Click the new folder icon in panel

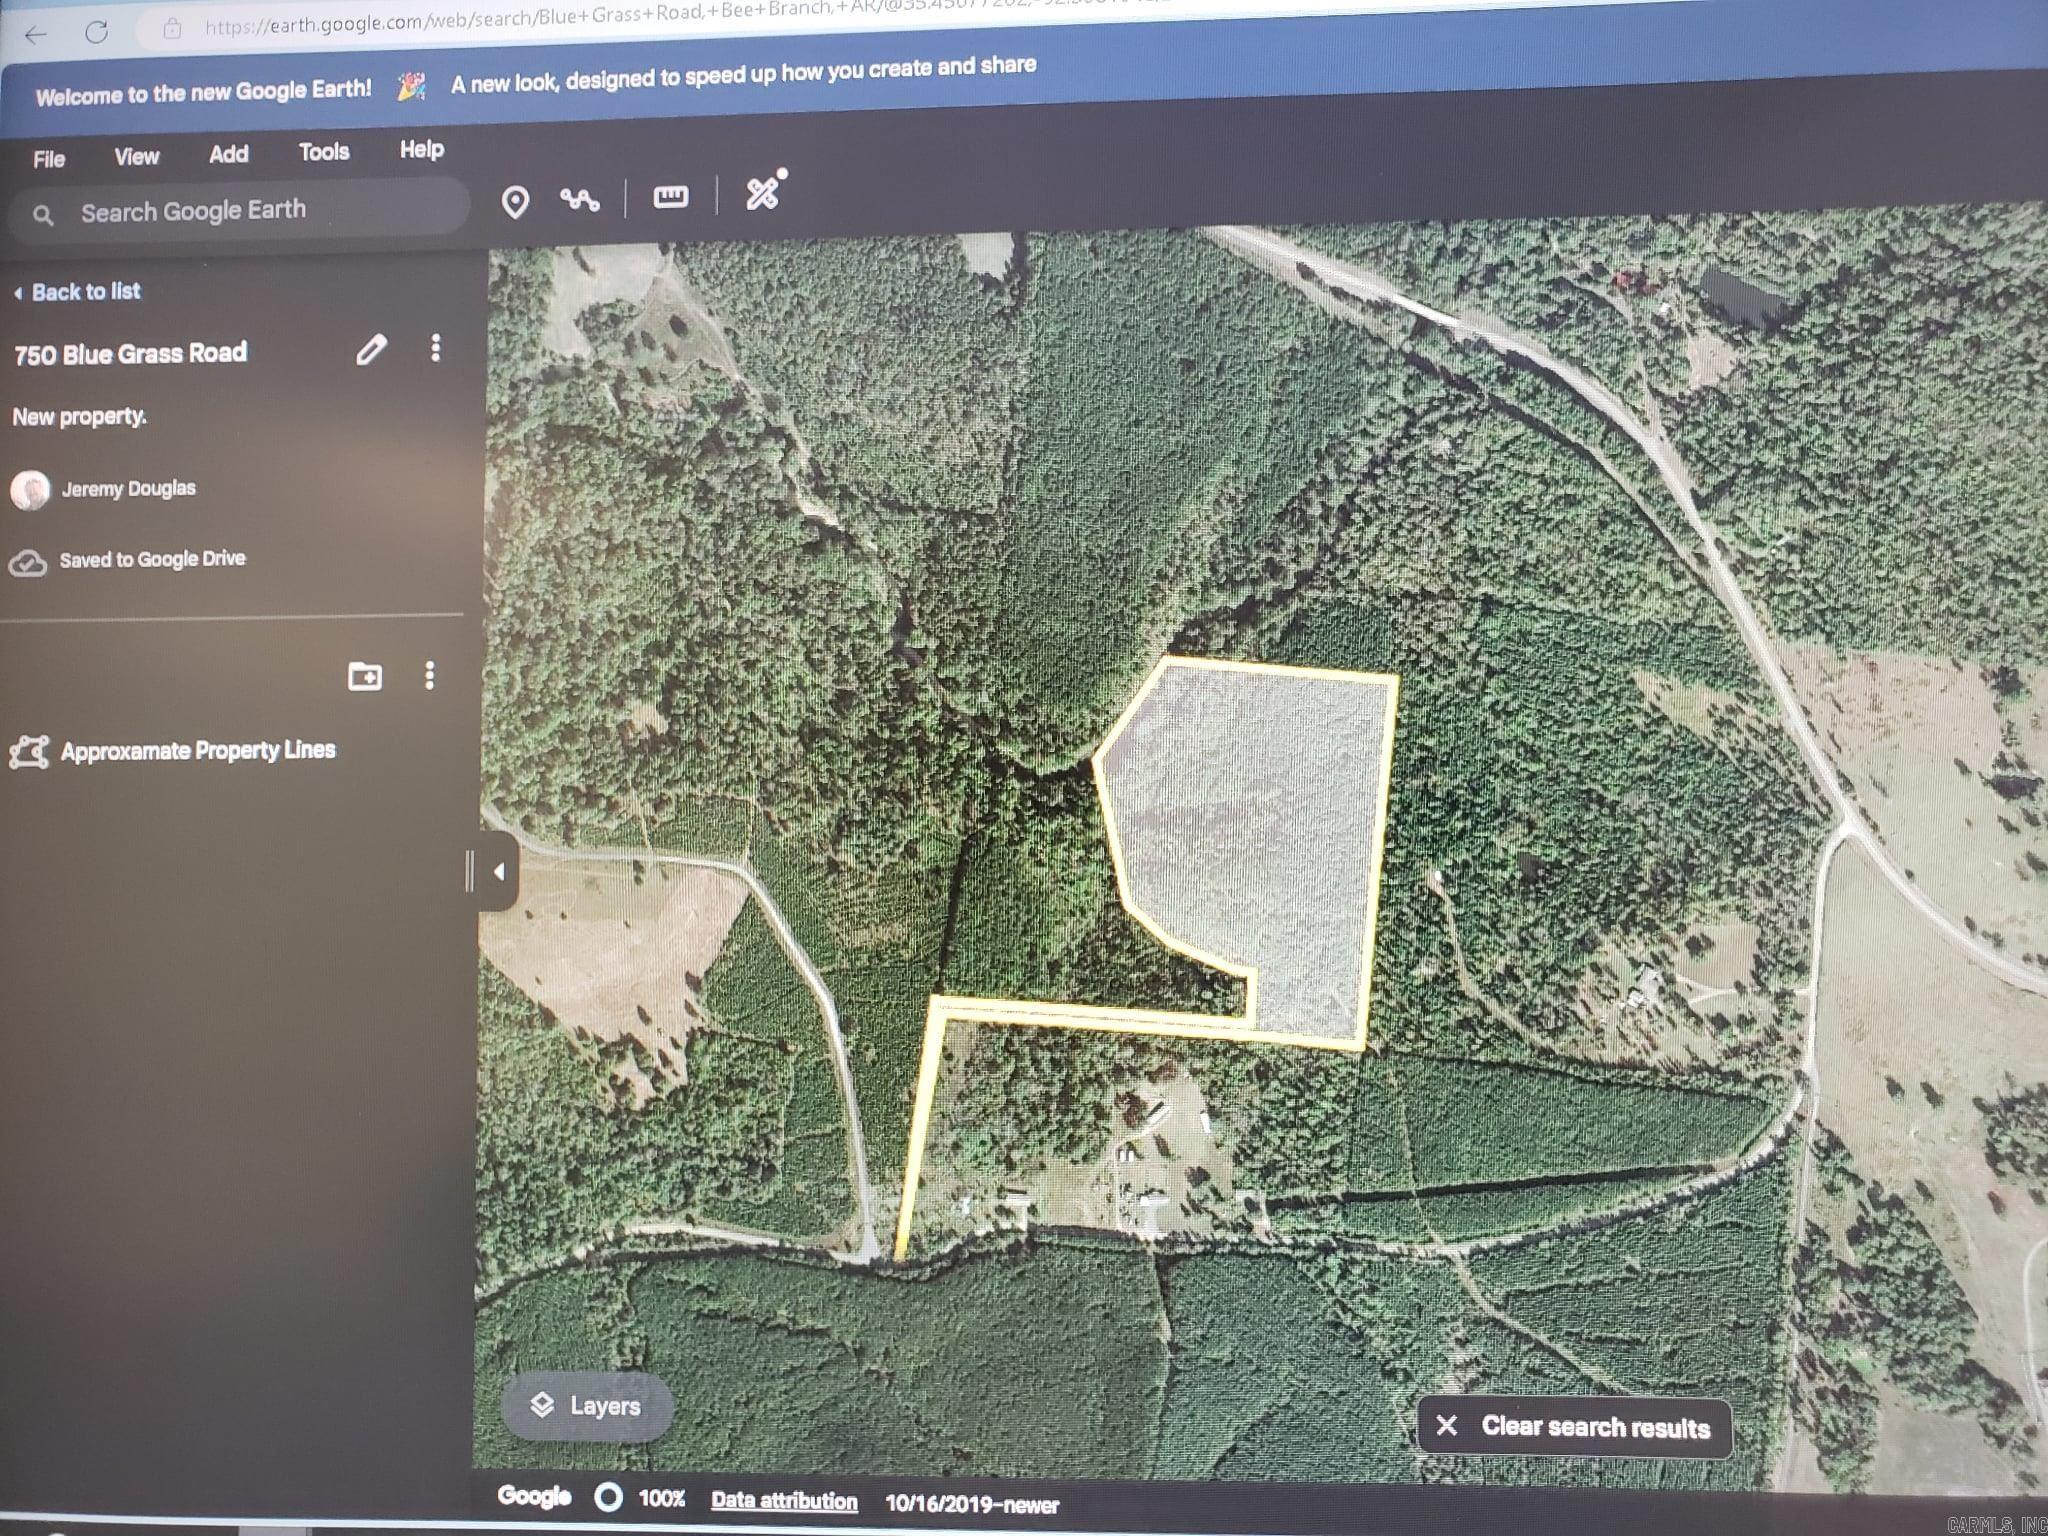point(364,676)
